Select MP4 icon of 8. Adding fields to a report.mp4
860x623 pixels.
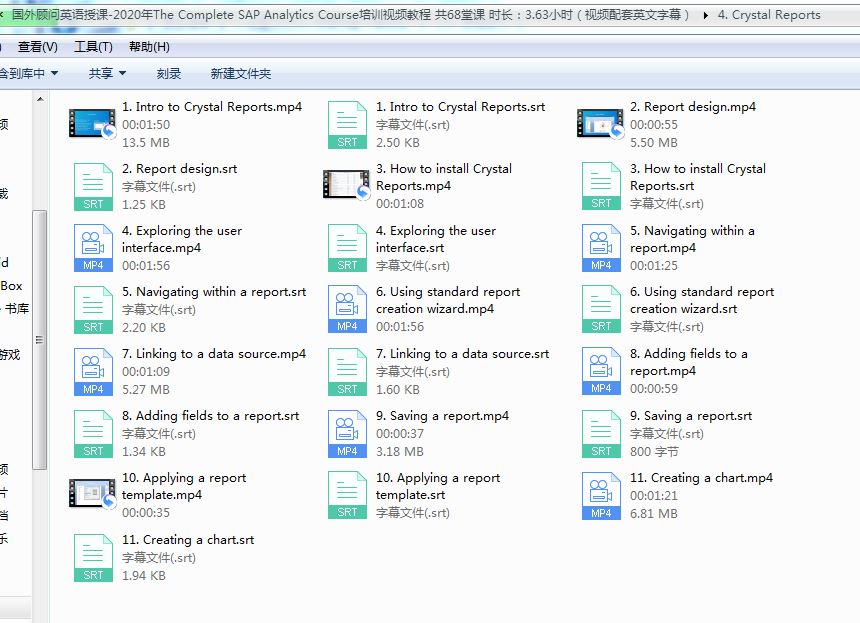[x=601, y=371]
